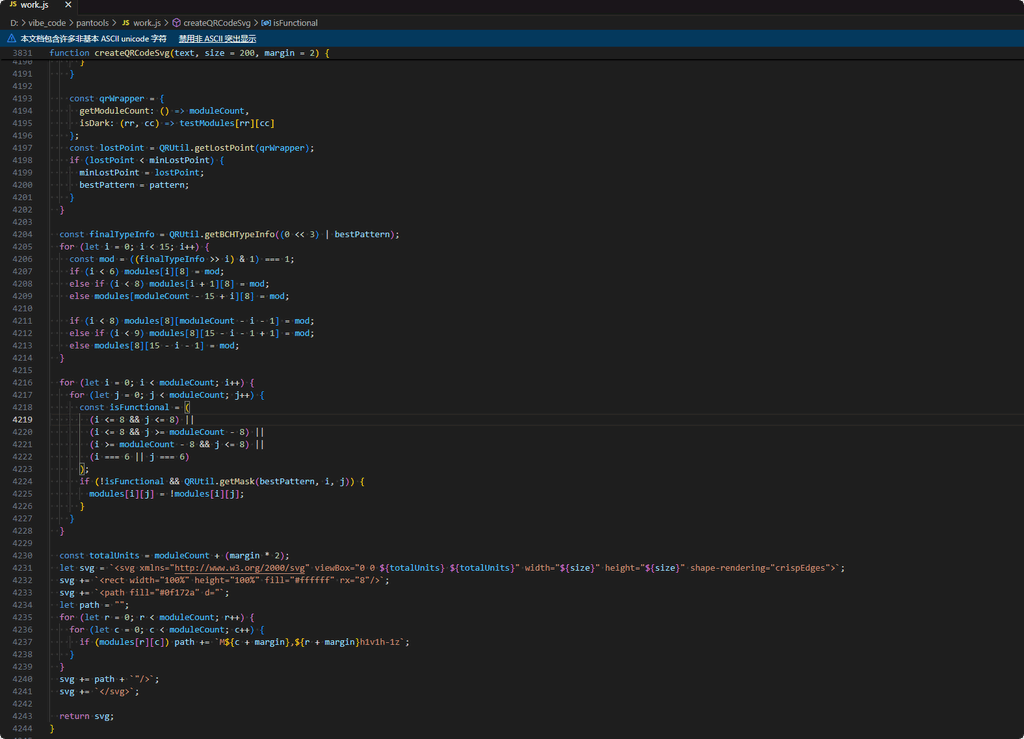
Task: Click 'minLostPoint = lostPoint;' assignment on line 4199
Action: pyautogui.click(x=142, y=173)
